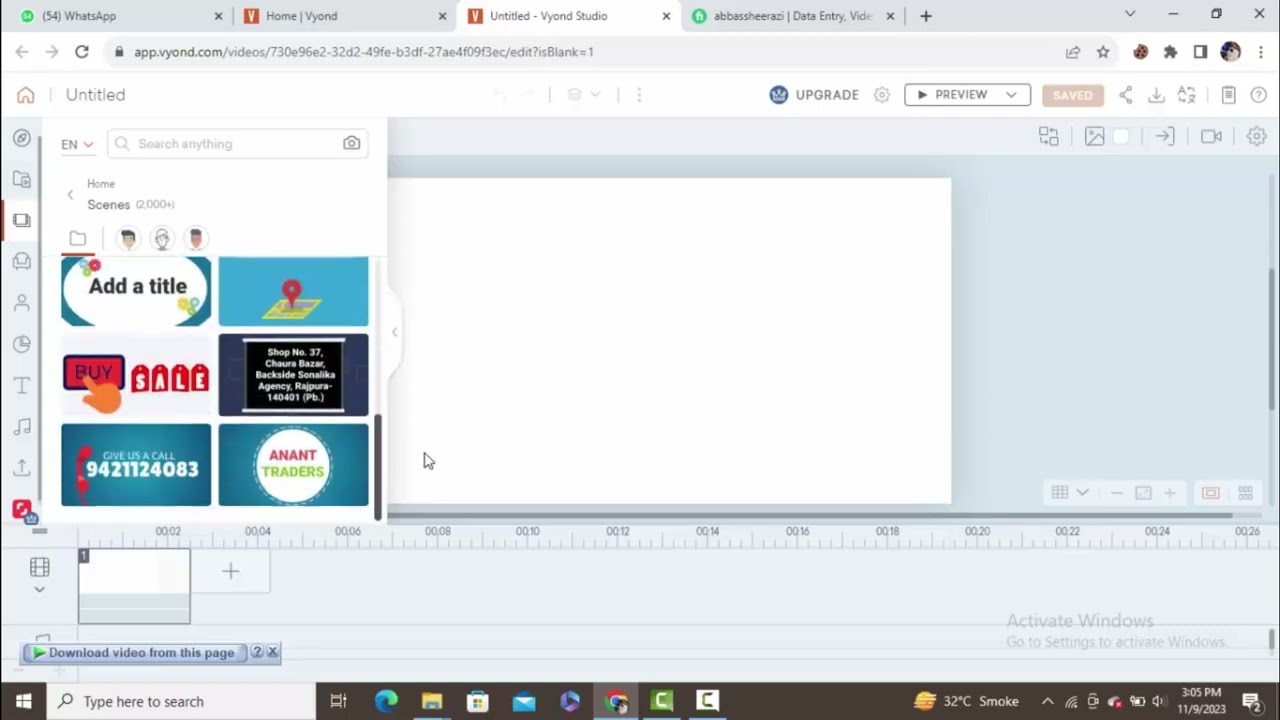Collapse the asset panel with side arrow

[x=395, y=332]
